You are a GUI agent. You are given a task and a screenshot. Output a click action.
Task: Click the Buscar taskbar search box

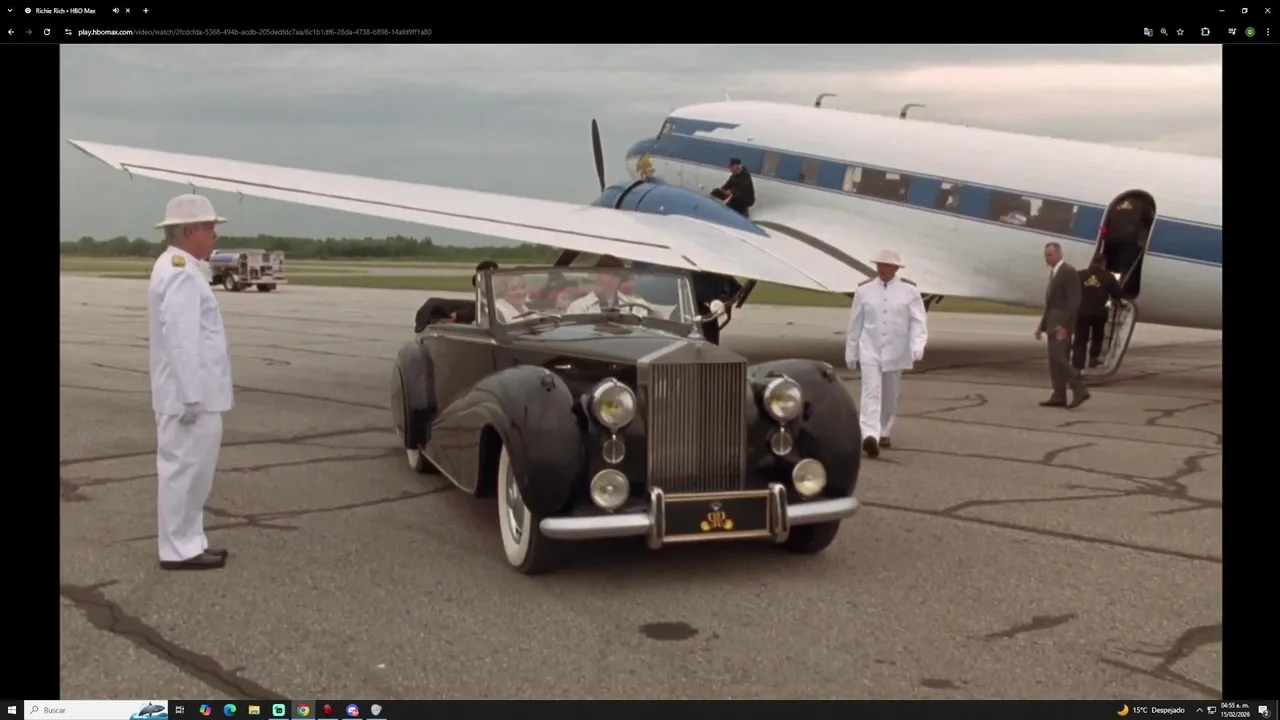[x=97, y=710]
